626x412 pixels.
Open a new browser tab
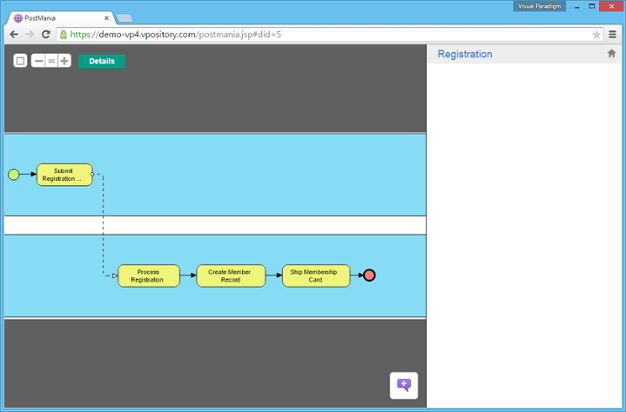[x=125, y=18]
